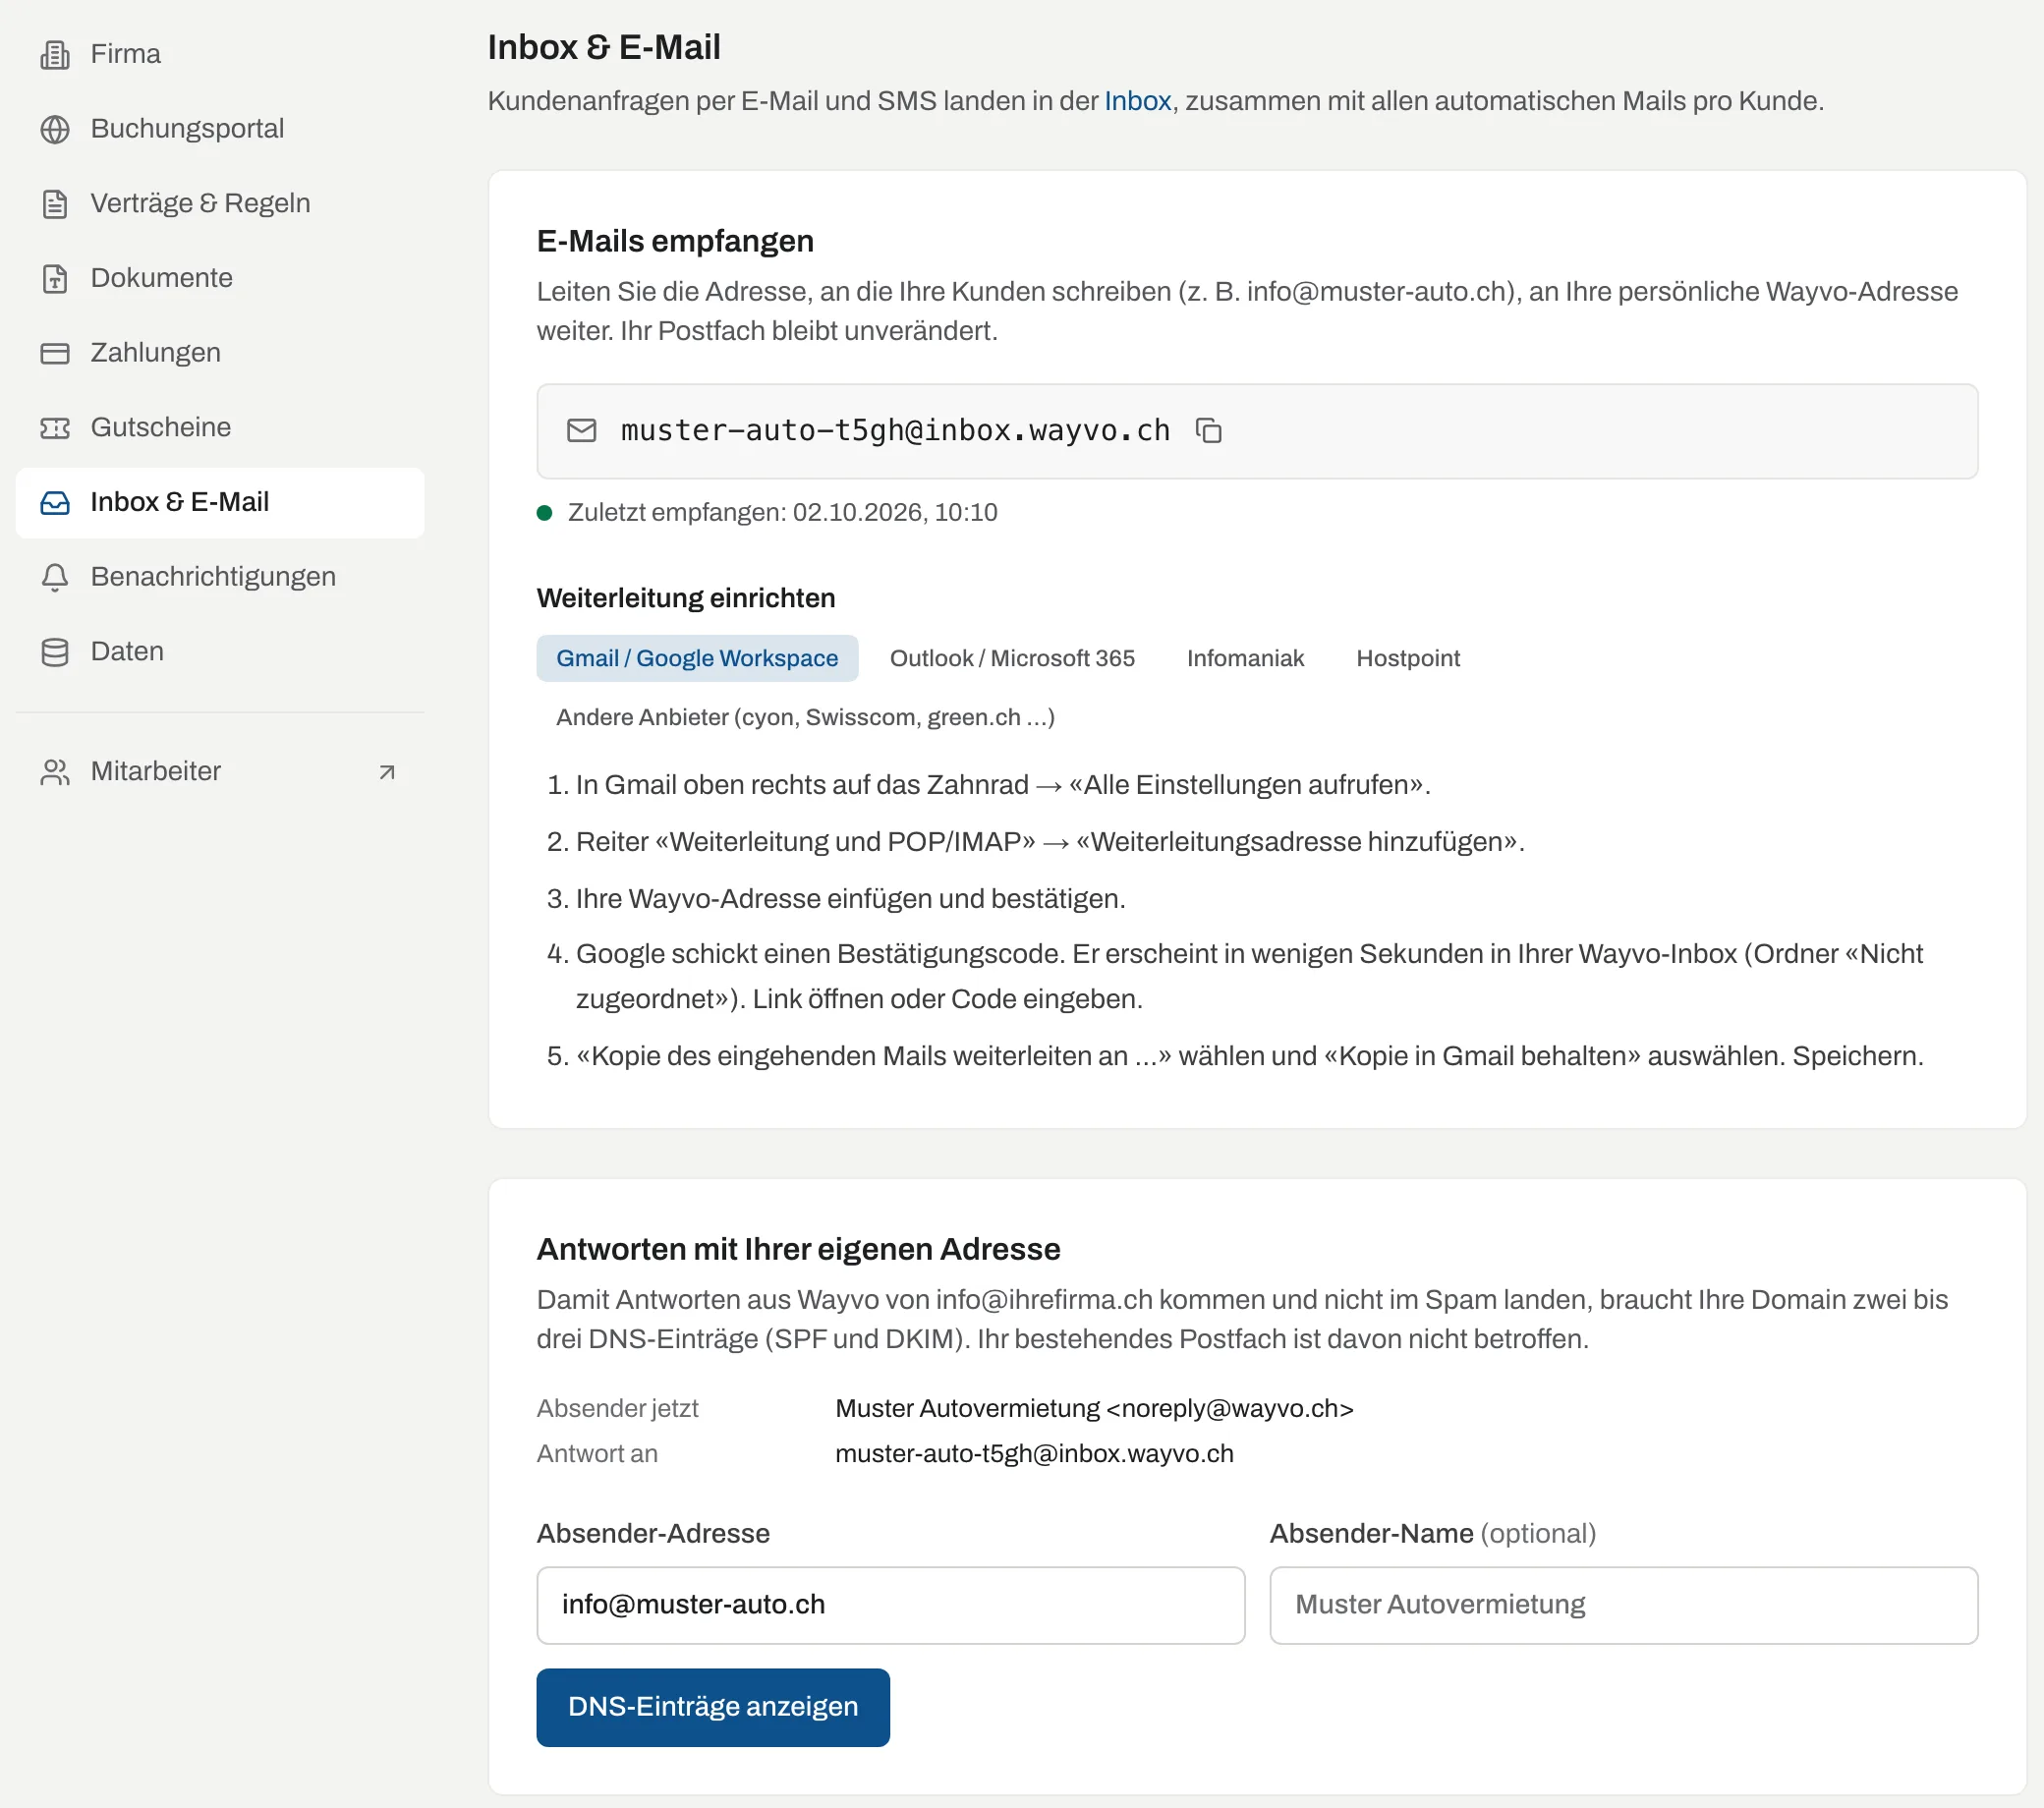Copy the Wayvo inbox address
Image resolution: width=2044 pixels, height=1808 pixels.
tap(1209, 431)
